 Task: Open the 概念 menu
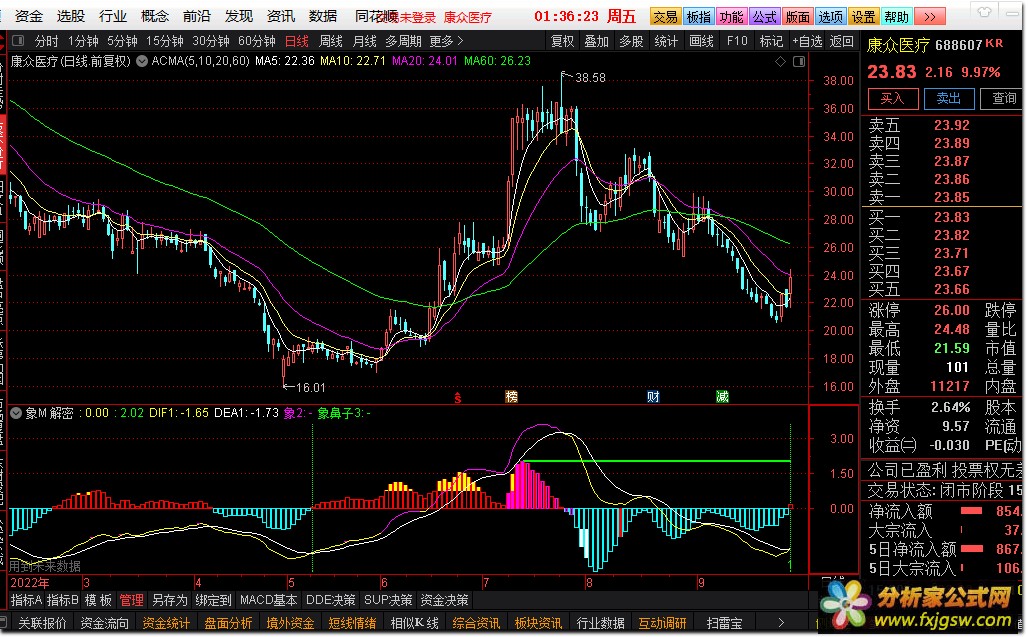[x=154, y=16]
